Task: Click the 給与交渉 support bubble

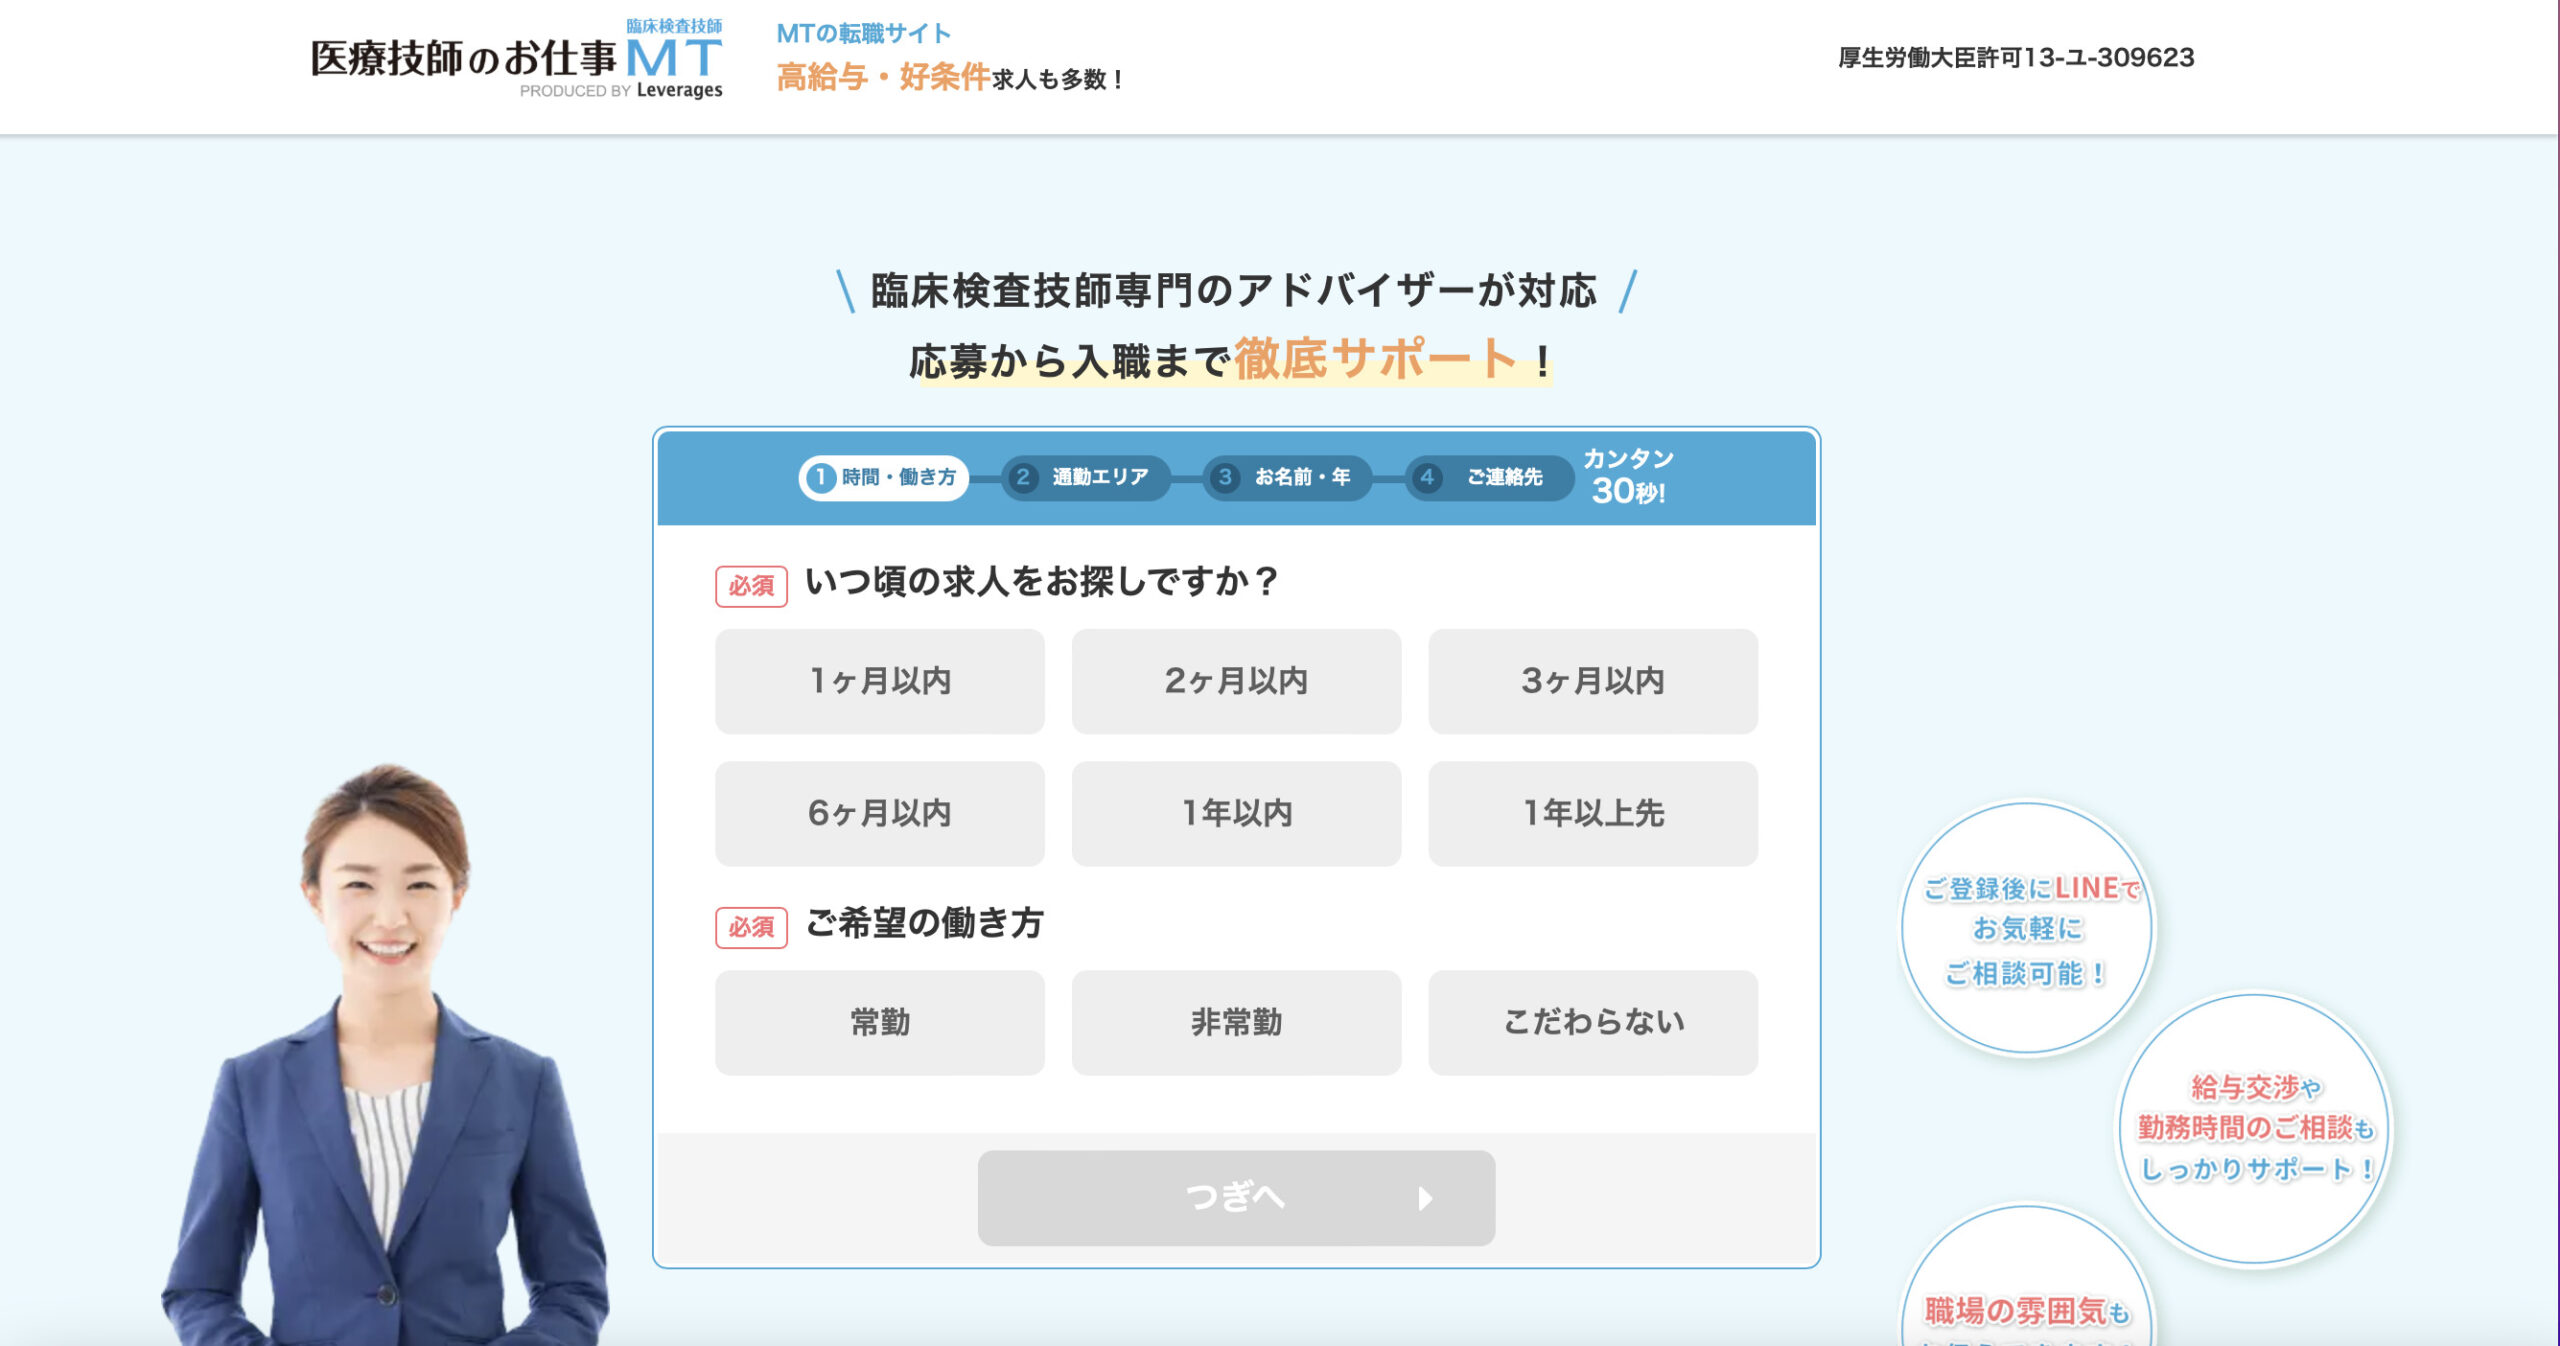Action: 2254,1129
